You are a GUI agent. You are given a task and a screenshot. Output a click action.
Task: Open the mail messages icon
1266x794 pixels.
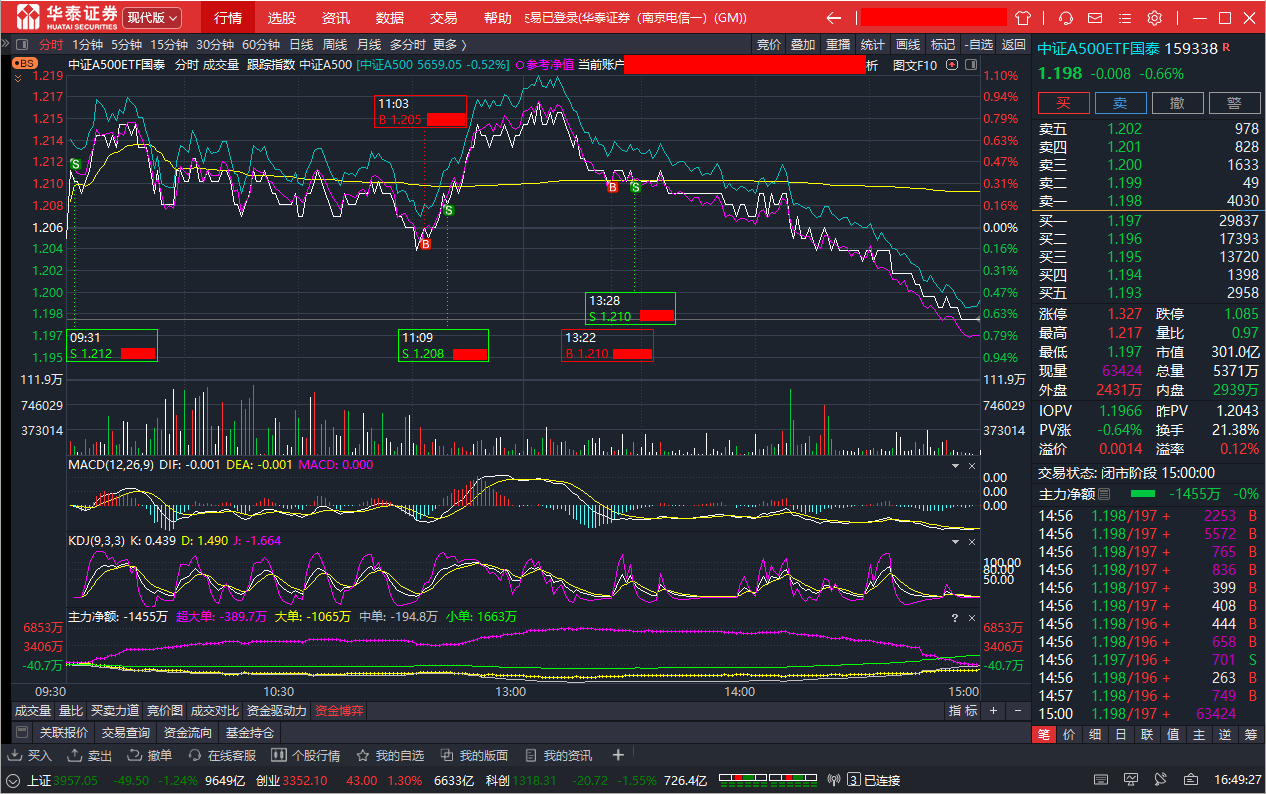pos(1095,18)
